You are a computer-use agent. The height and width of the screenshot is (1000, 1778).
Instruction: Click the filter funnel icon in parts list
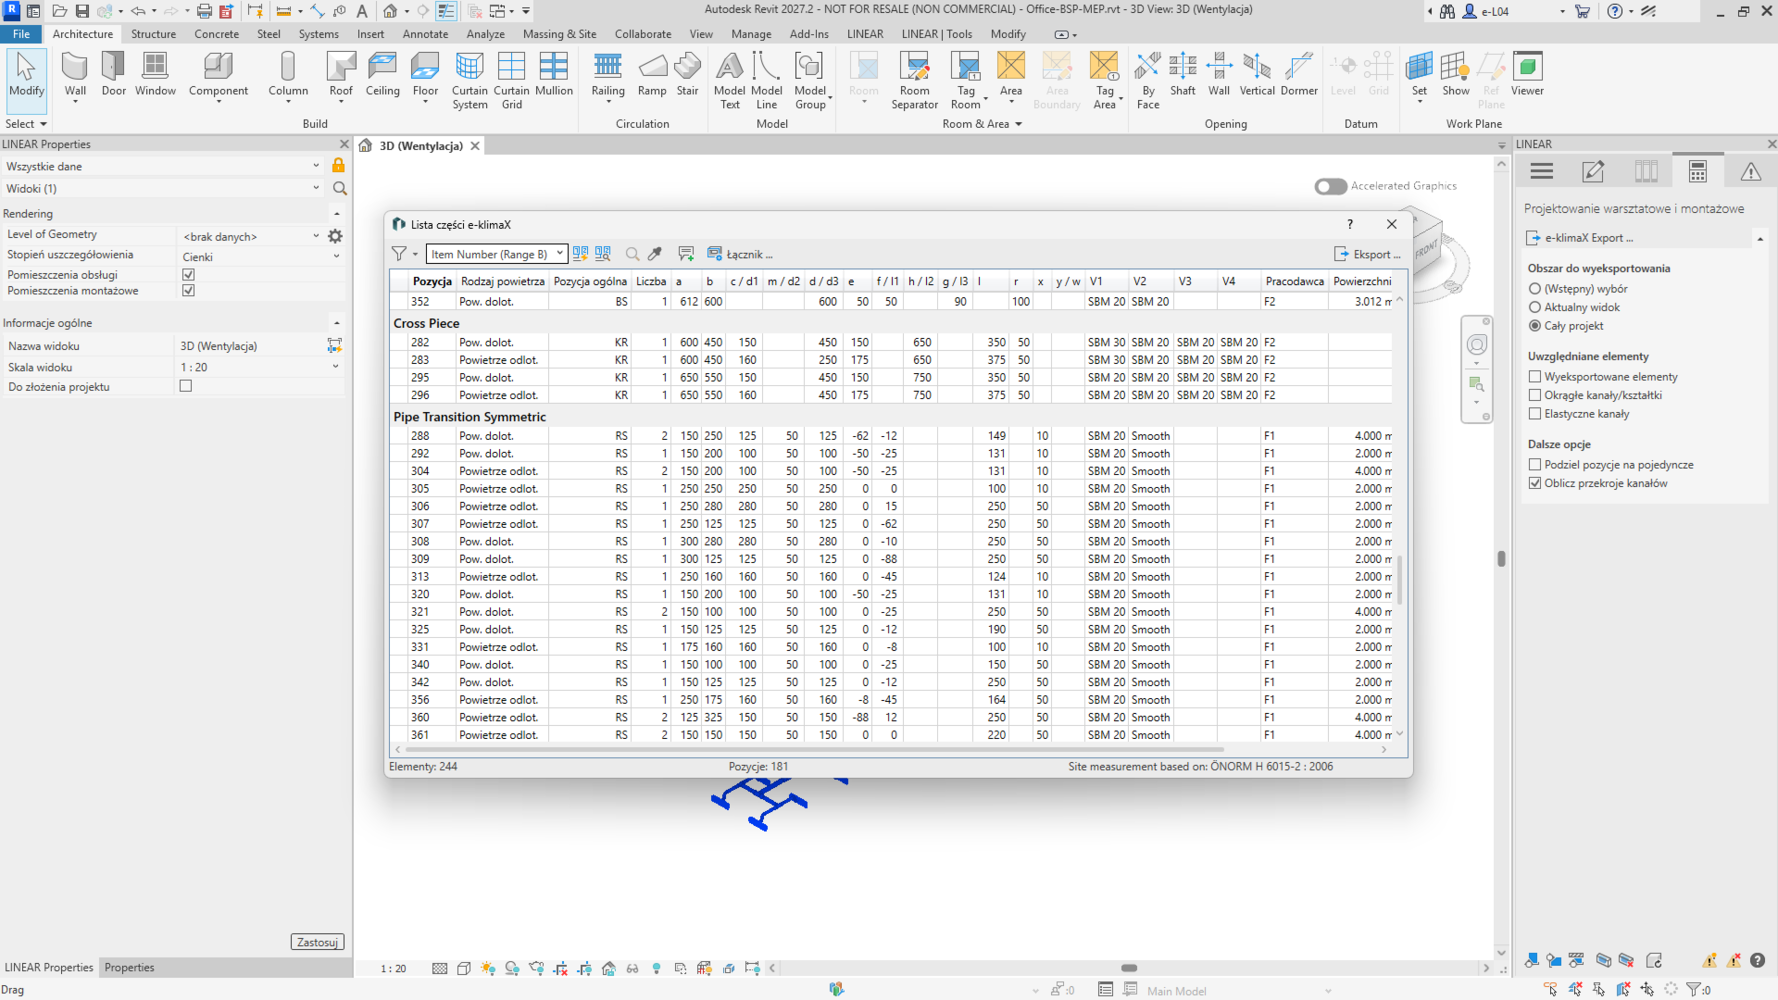click(x=399, y=254)
